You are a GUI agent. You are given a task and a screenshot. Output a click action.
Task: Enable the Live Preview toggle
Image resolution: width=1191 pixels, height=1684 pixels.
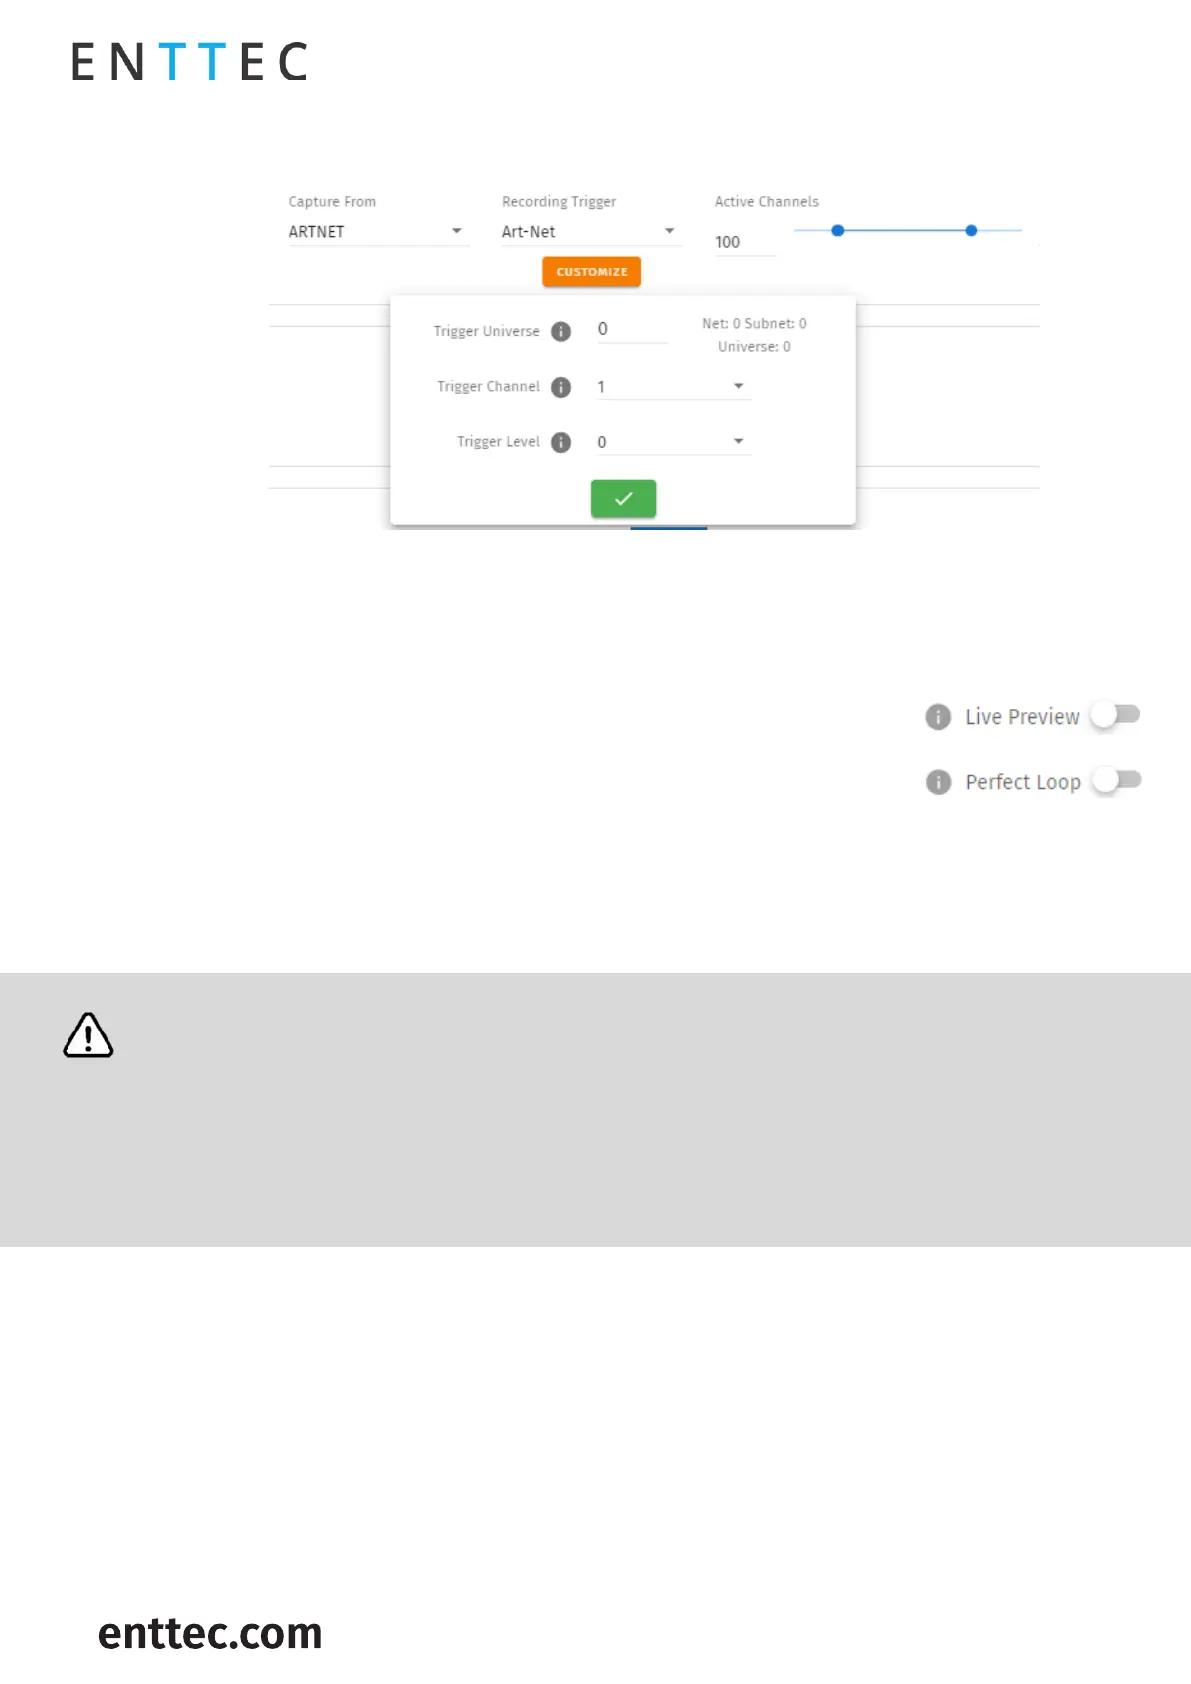[x=1115, y=715]
